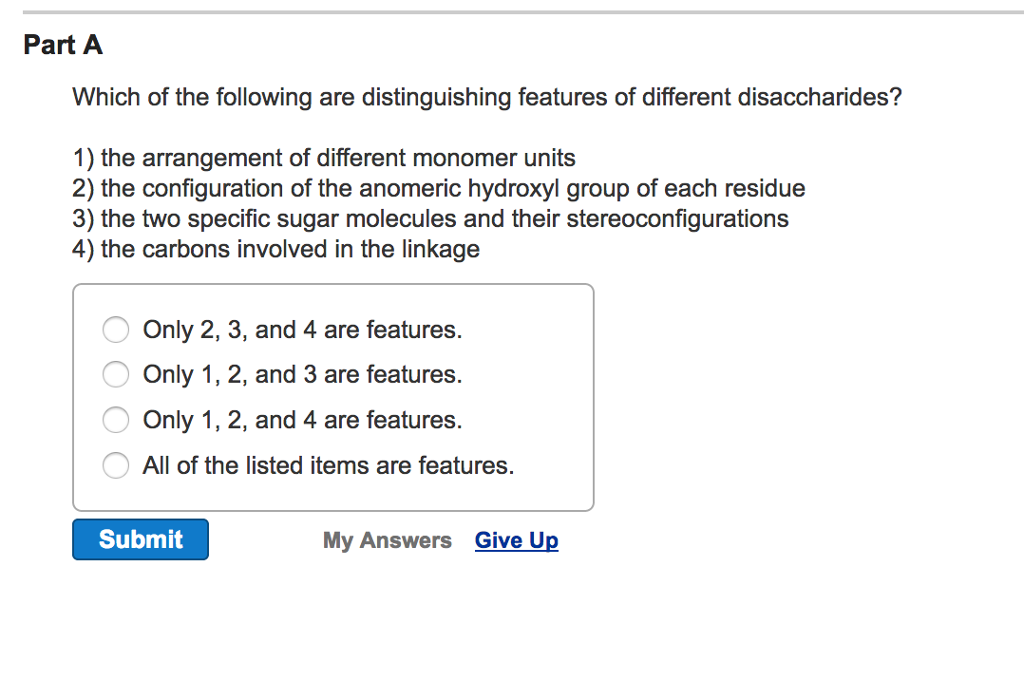Click the question text about disaccharides
Screen dimensions: 1024x680
click(487, 97)
